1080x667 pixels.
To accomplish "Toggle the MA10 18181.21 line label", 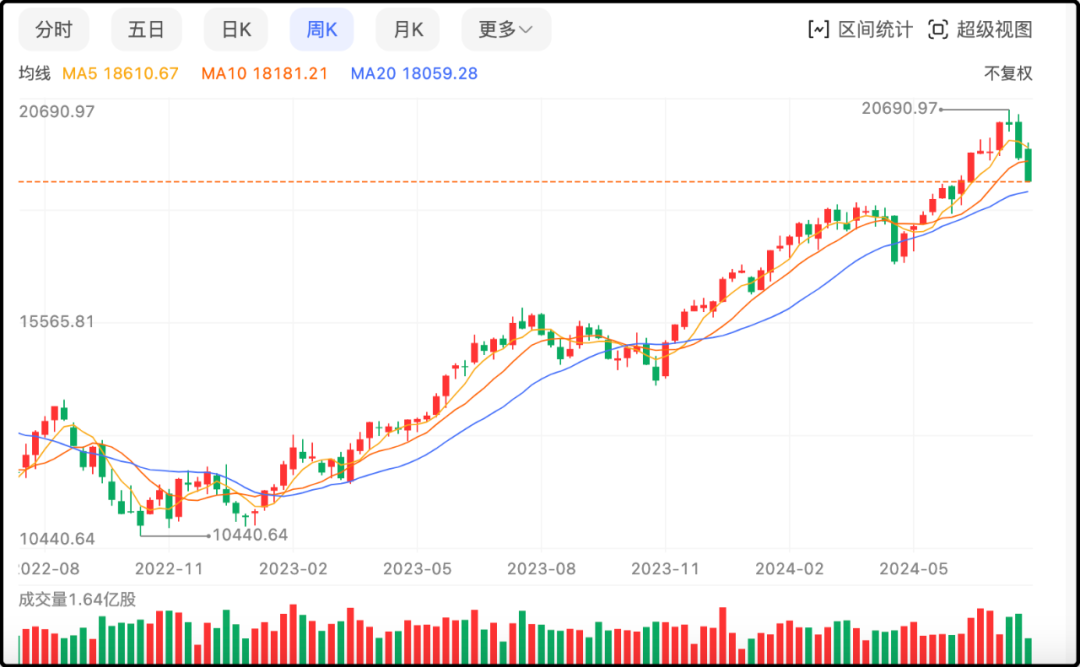I will 264,73.
